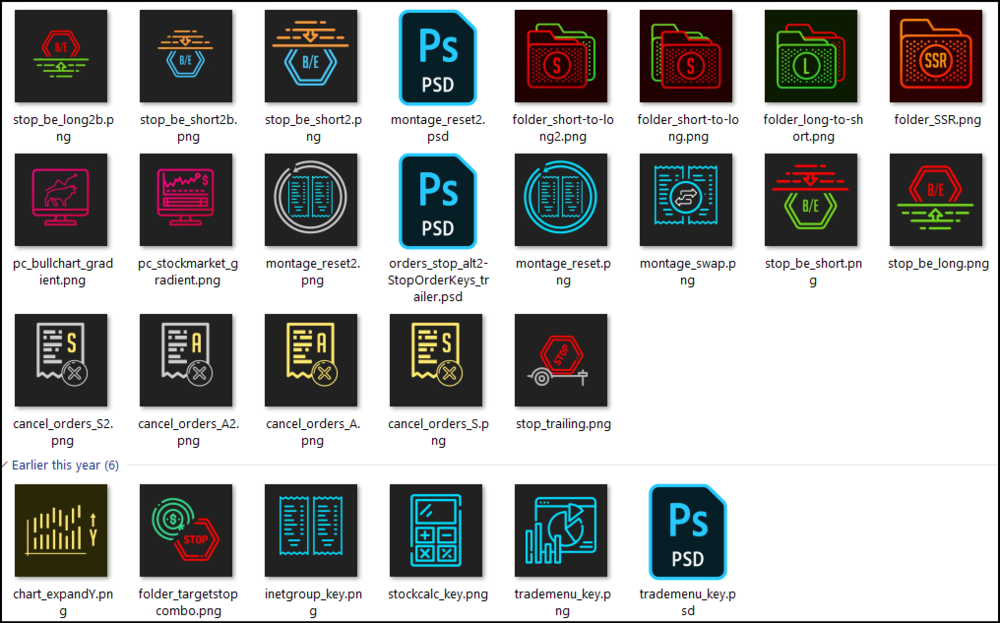The image size is (1000, 623).
Task: Open the montage_swap.png thumbnail
Action: (x=687, y=200)
